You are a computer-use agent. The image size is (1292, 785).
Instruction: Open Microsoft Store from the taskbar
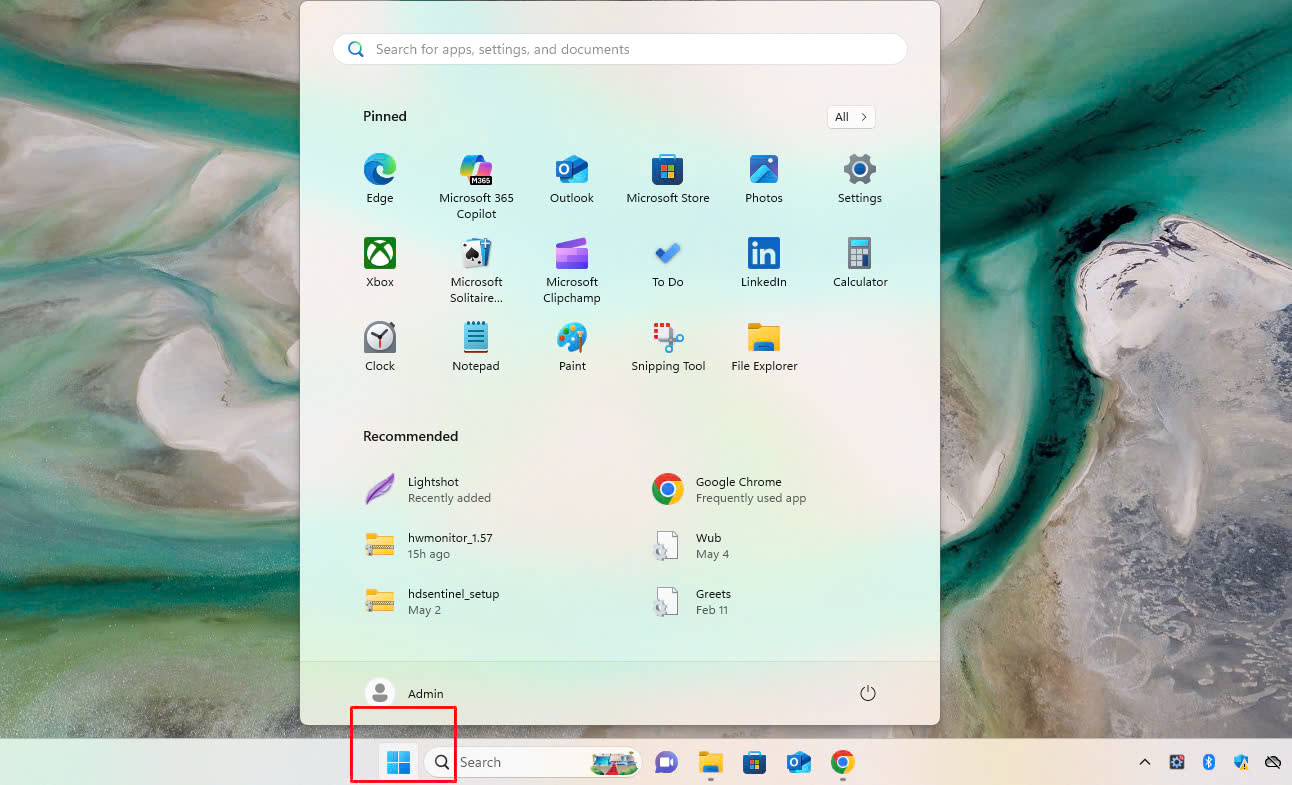click(754, 762)
